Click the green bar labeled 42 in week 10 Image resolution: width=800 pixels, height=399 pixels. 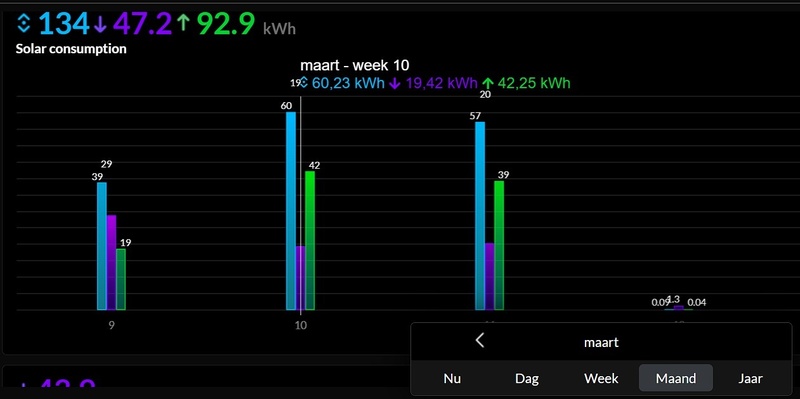[x=310, y=240]
